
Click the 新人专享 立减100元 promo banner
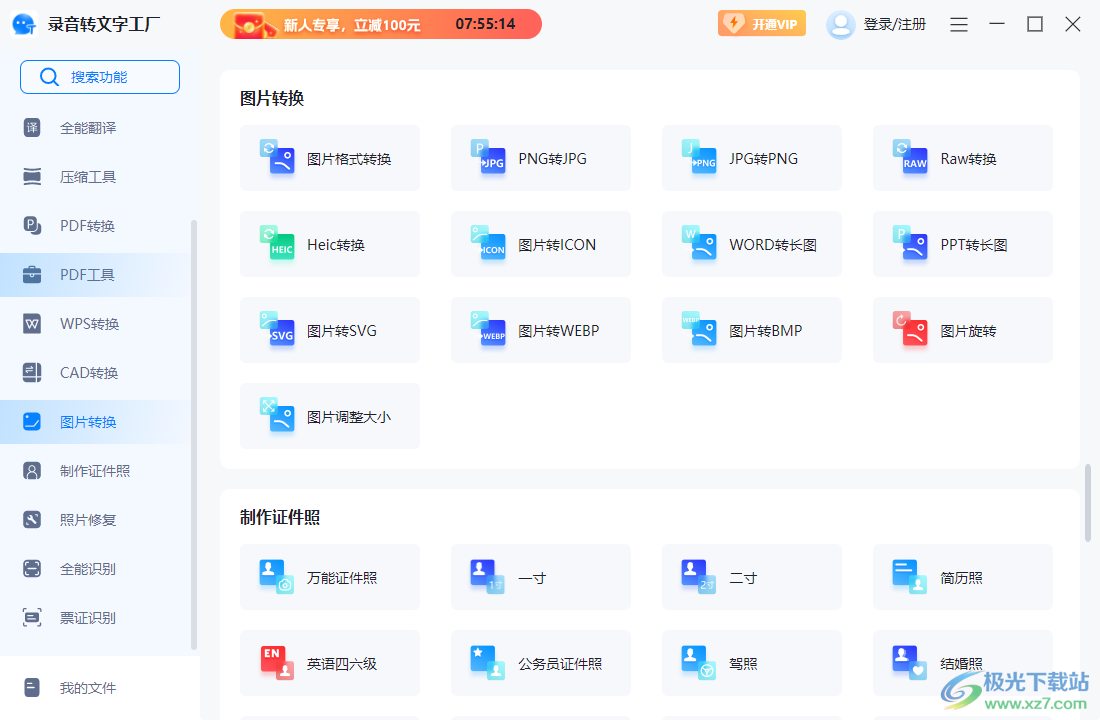pos(381,24)
